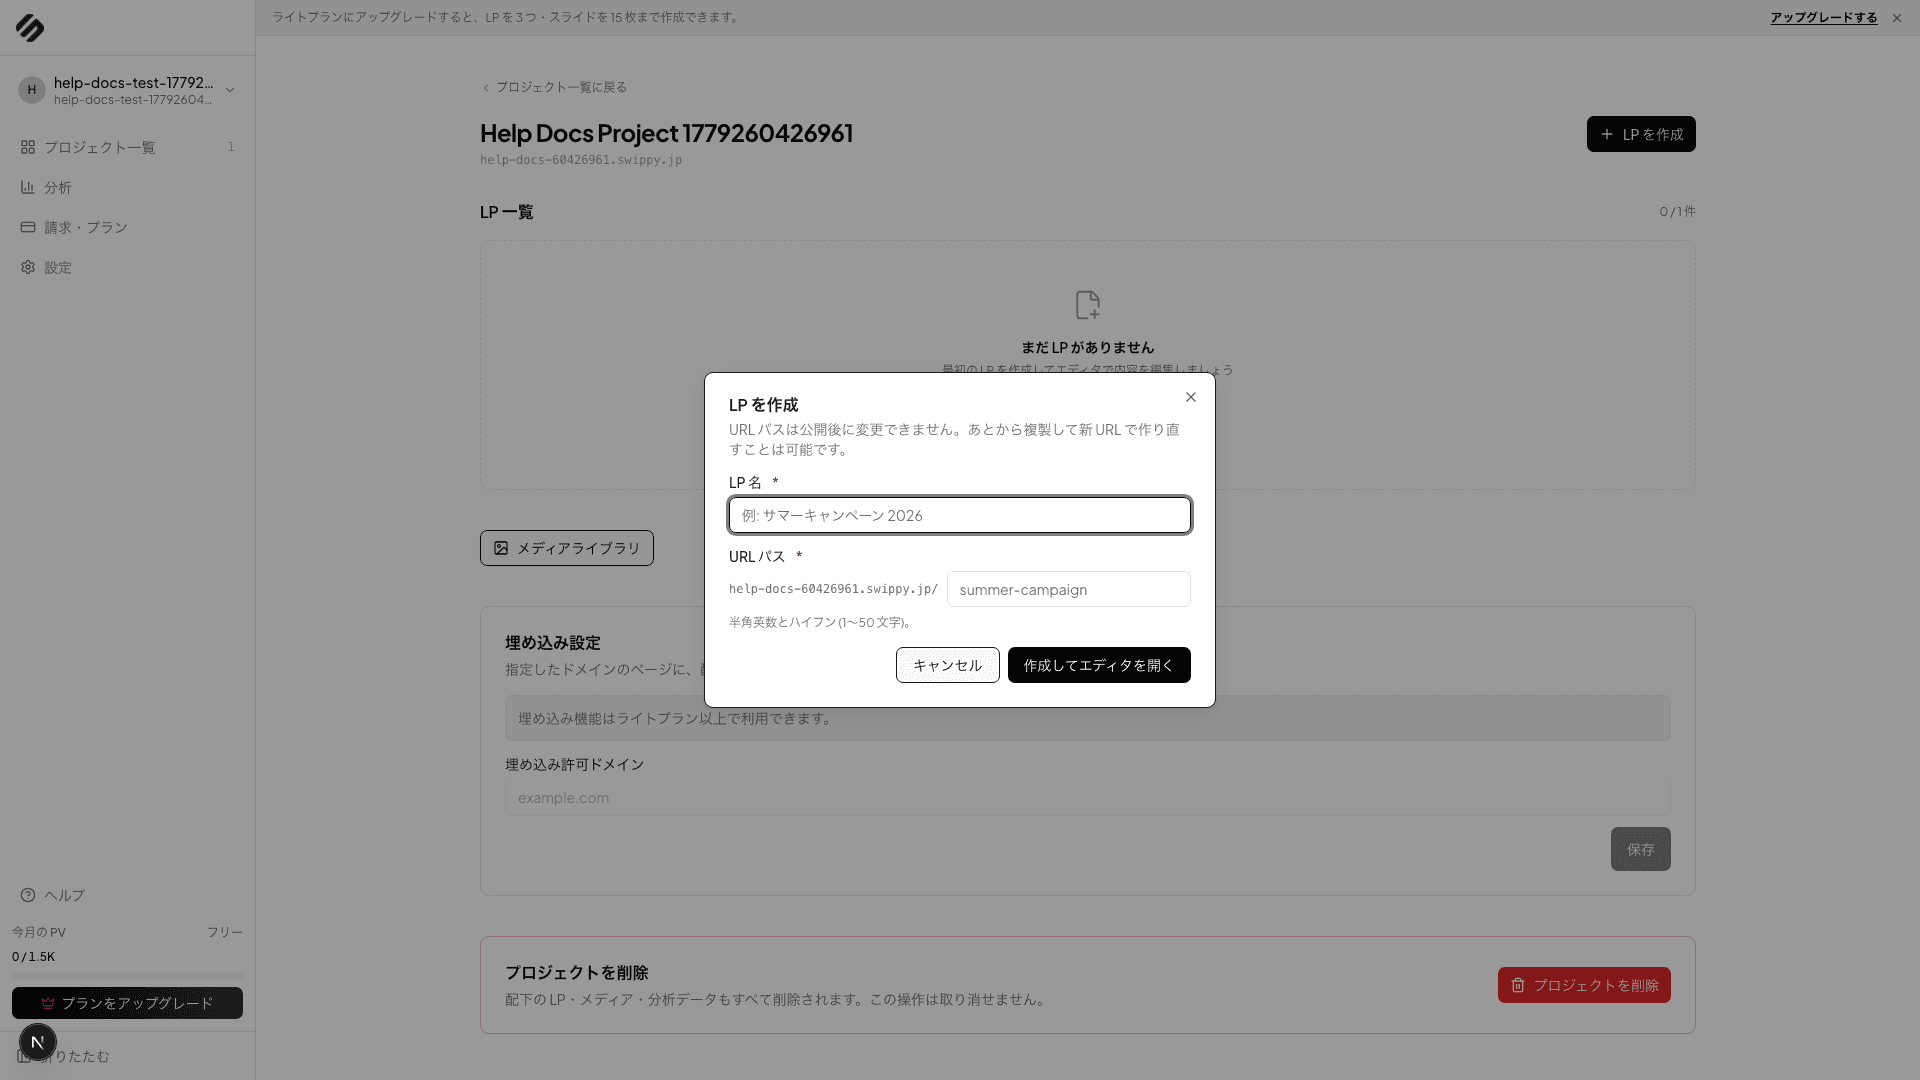Image resolution: width=1920 pixels, height=1080 pixels.
Task: Open the メディアライブラリ button
Action: click(x=567, y=548)
